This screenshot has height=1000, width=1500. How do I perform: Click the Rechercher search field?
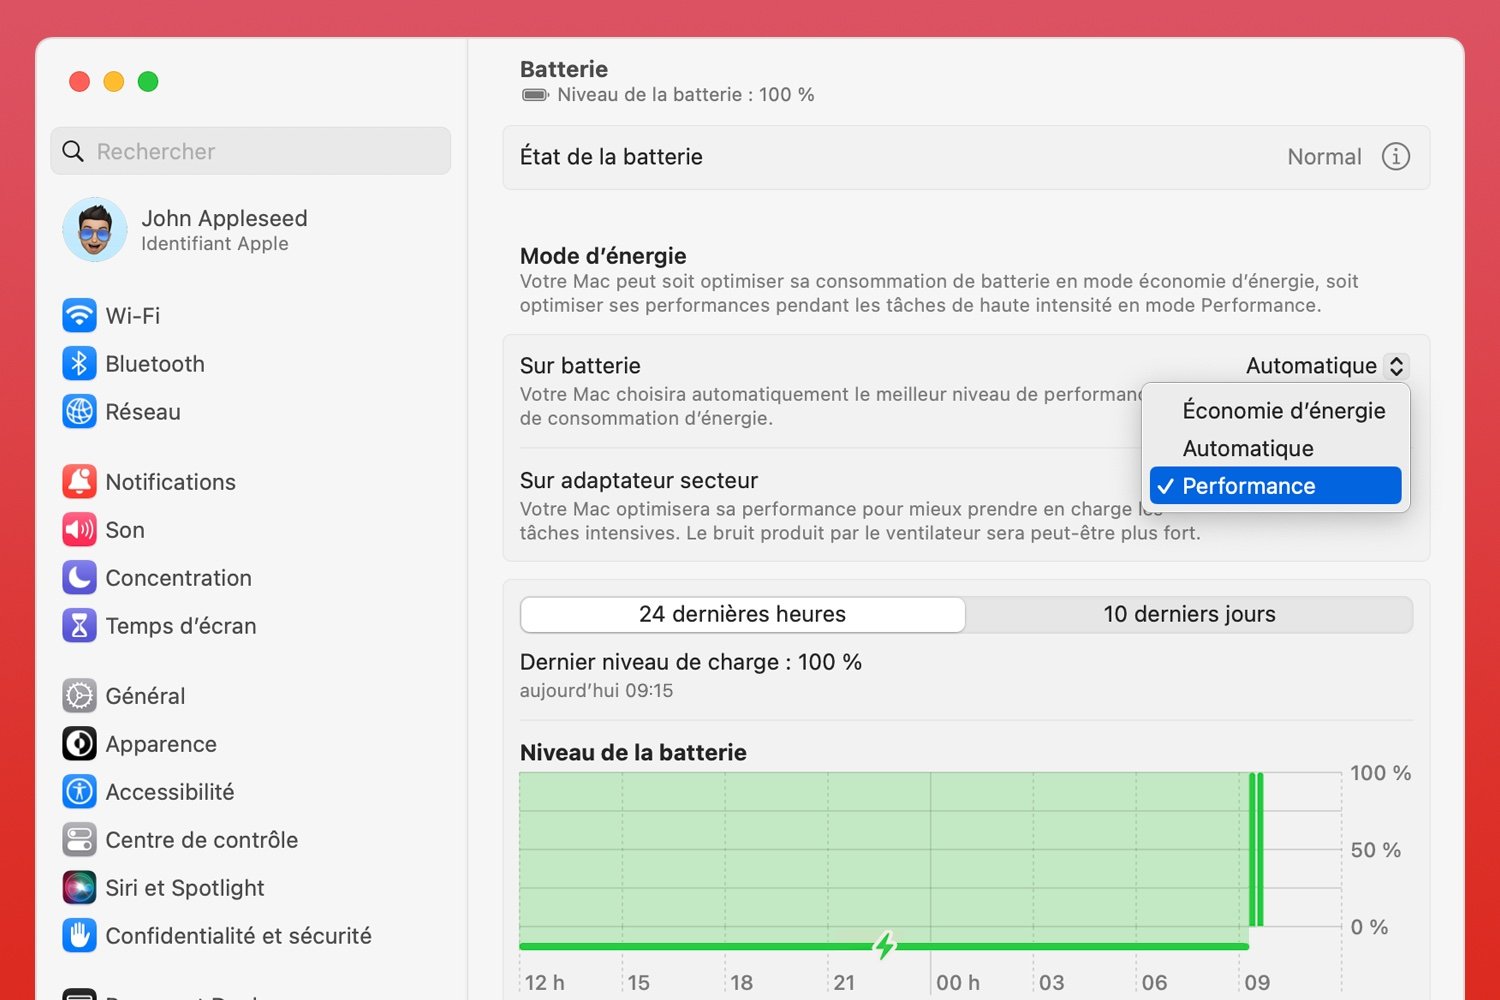pyautogui.click(x=250, y=152)
